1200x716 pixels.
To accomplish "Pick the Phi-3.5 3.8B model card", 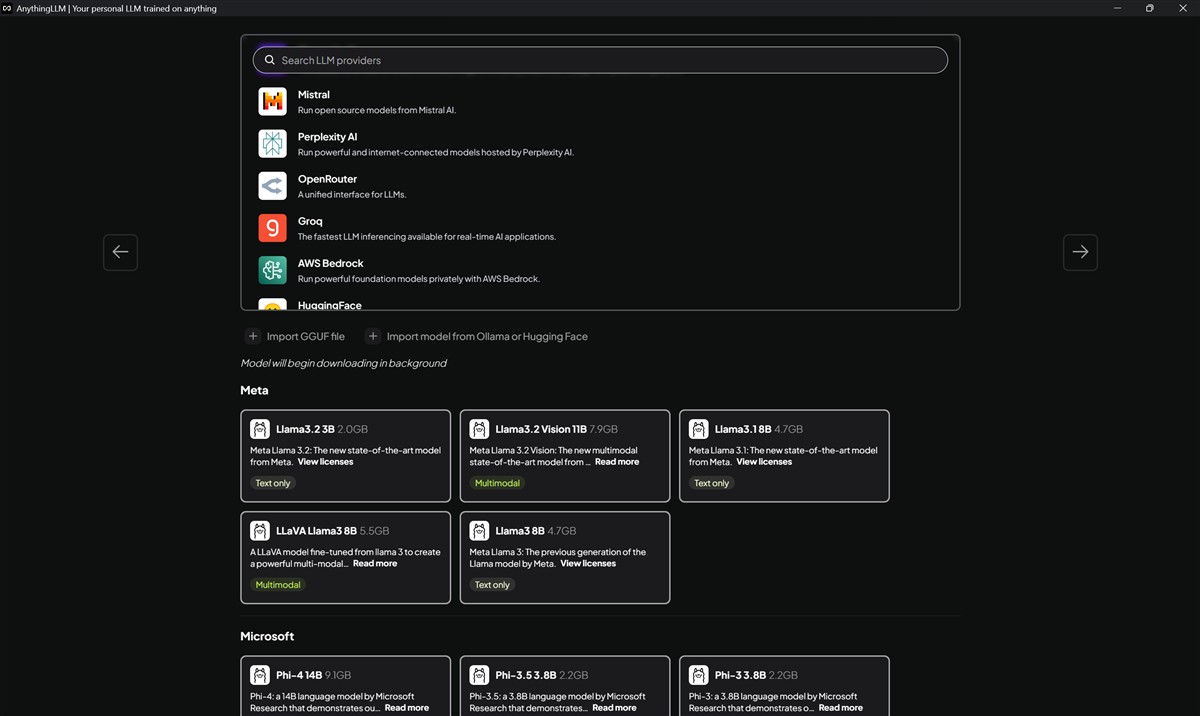I will [x=564, y=686].
